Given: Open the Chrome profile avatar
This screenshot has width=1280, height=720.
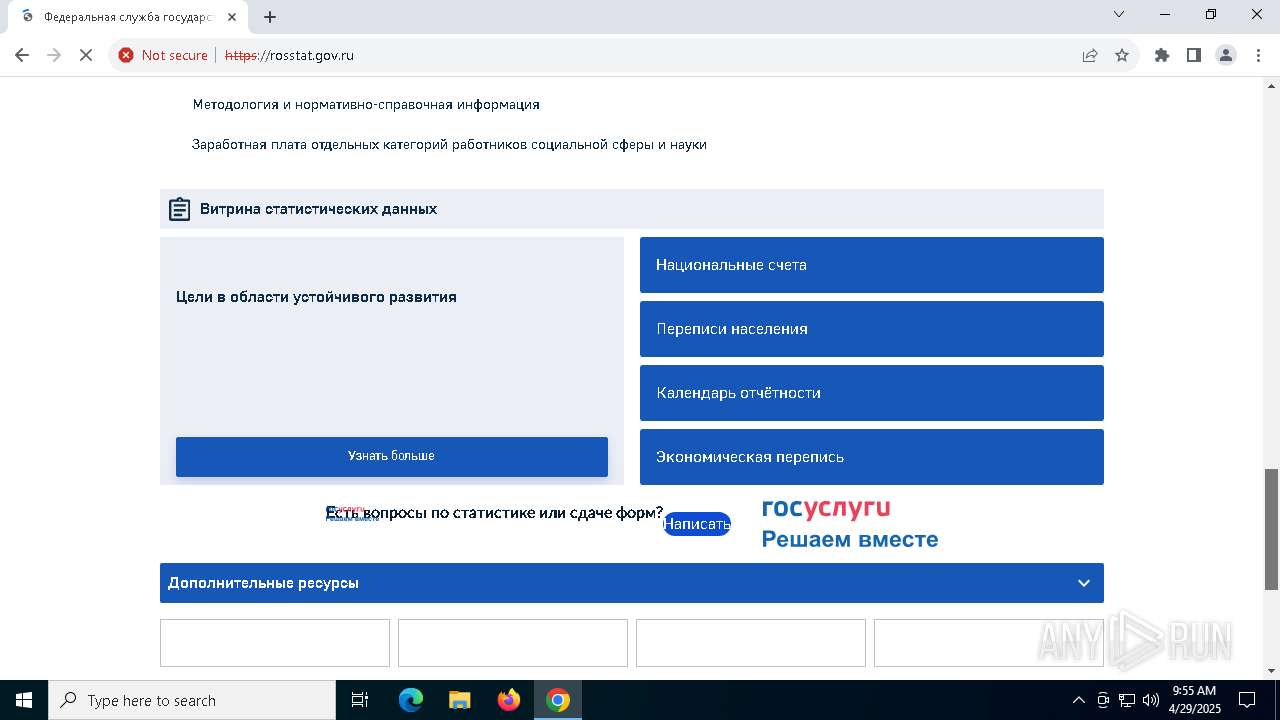Looking at the screenshot, I should (x=1226, y=55).
